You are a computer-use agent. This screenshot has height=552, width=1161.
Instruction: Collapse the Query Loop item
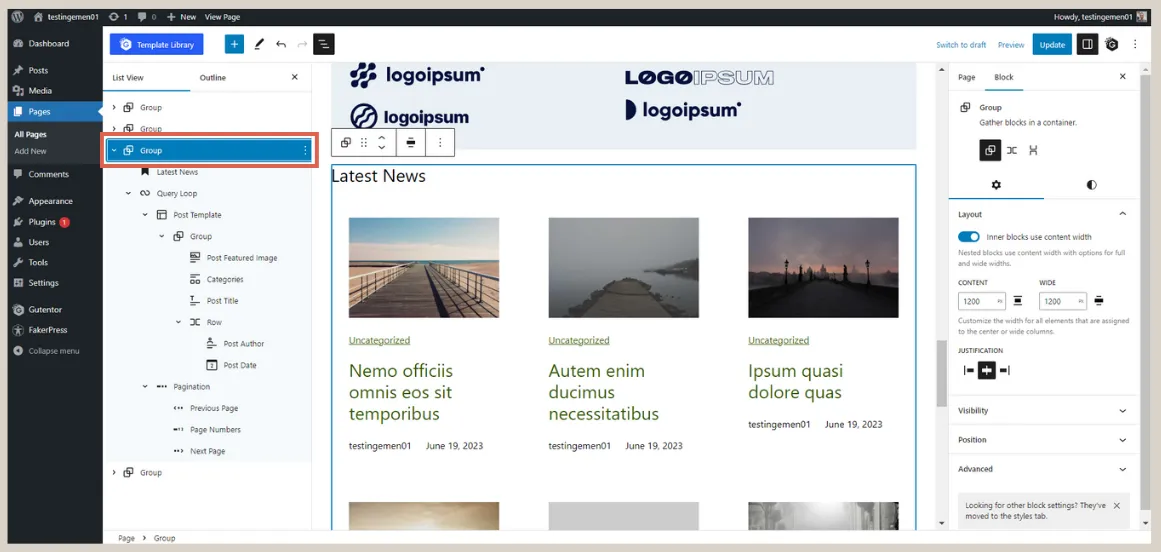pyautogui.click(x=128, y=193)
